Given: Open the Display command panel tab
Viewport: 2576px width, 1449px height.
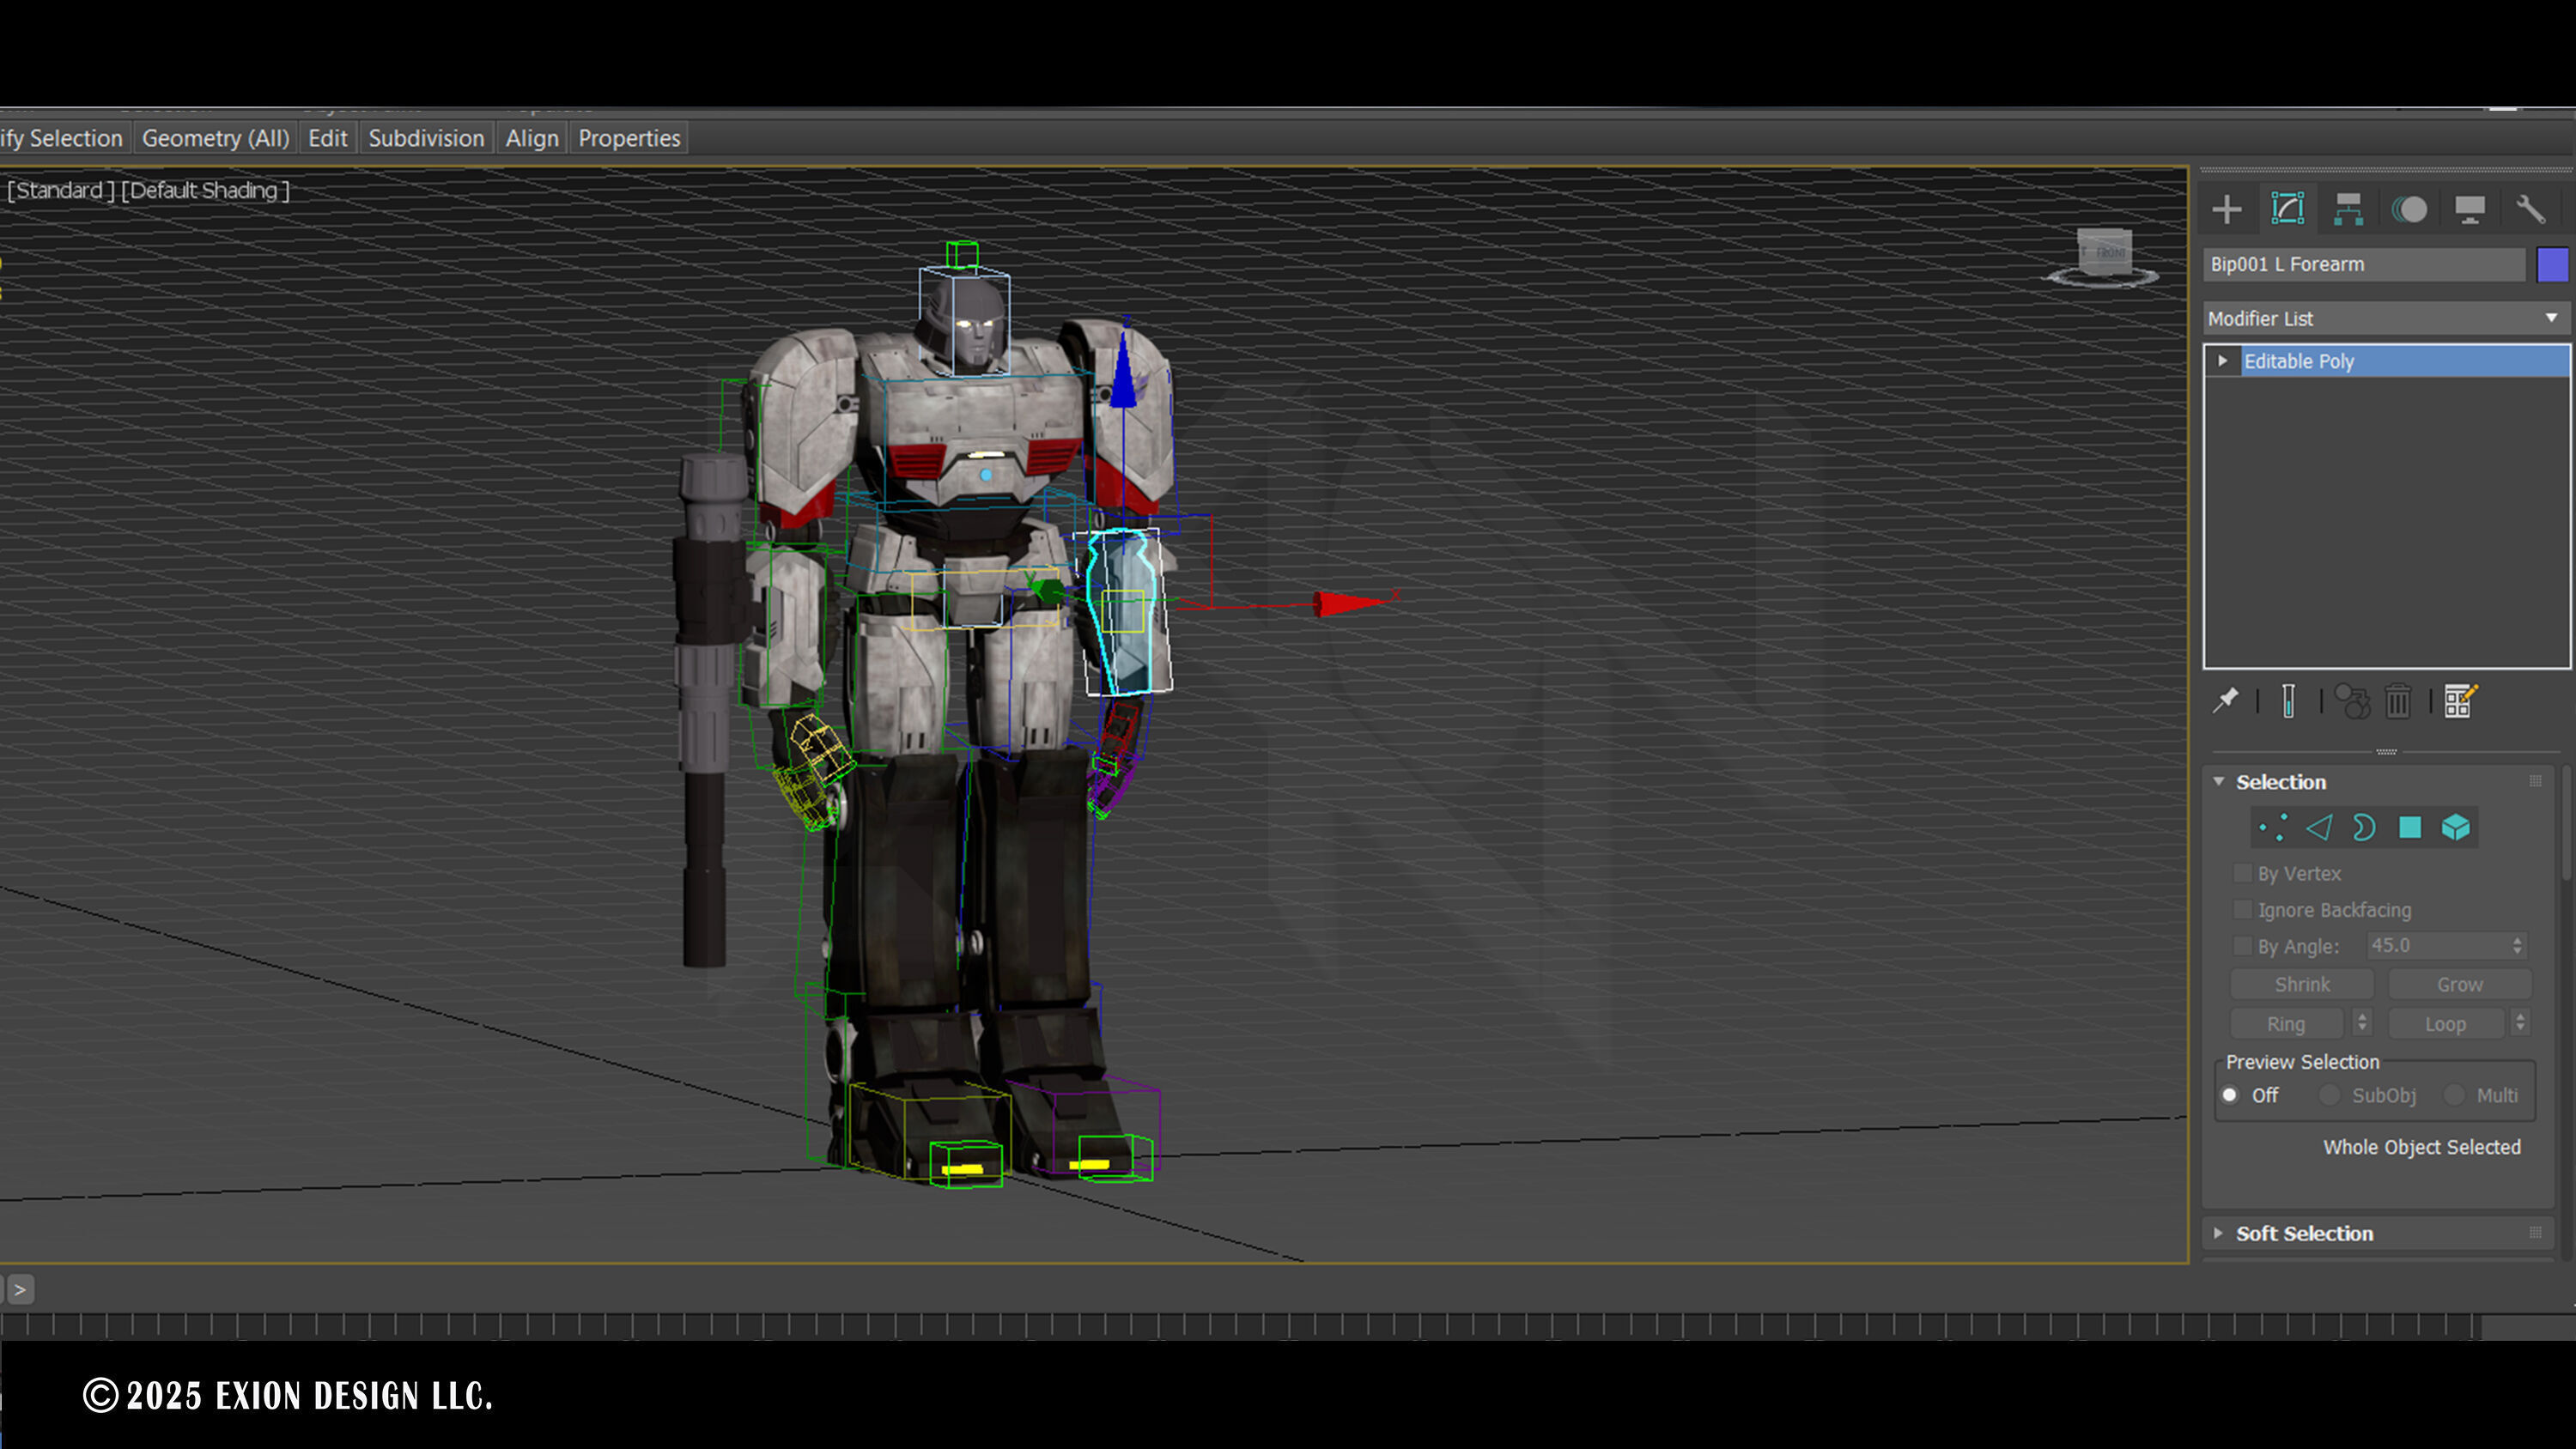Looking at the screenshot, I should point(2469,209).
